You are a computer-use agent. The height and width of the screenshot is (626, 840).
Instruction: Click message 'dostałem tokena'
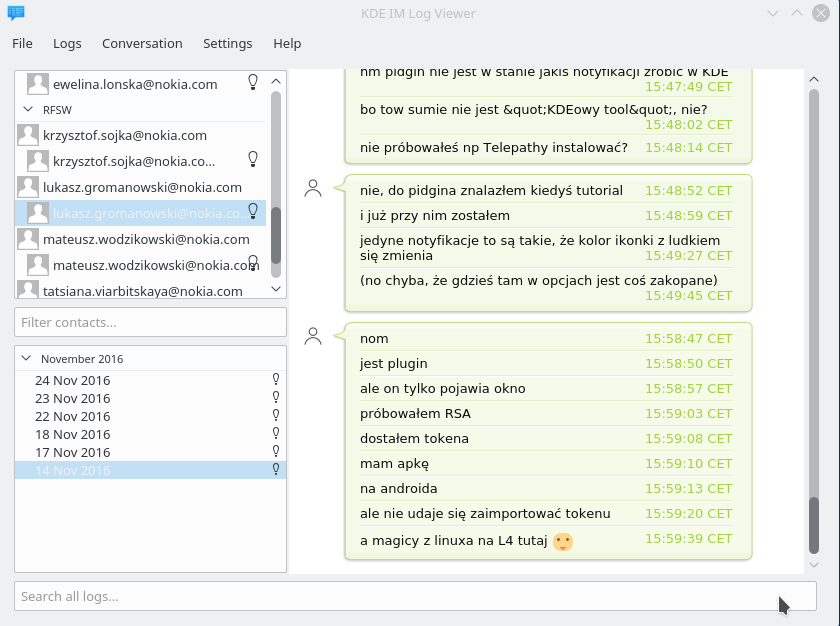click(x=414, y=439)
